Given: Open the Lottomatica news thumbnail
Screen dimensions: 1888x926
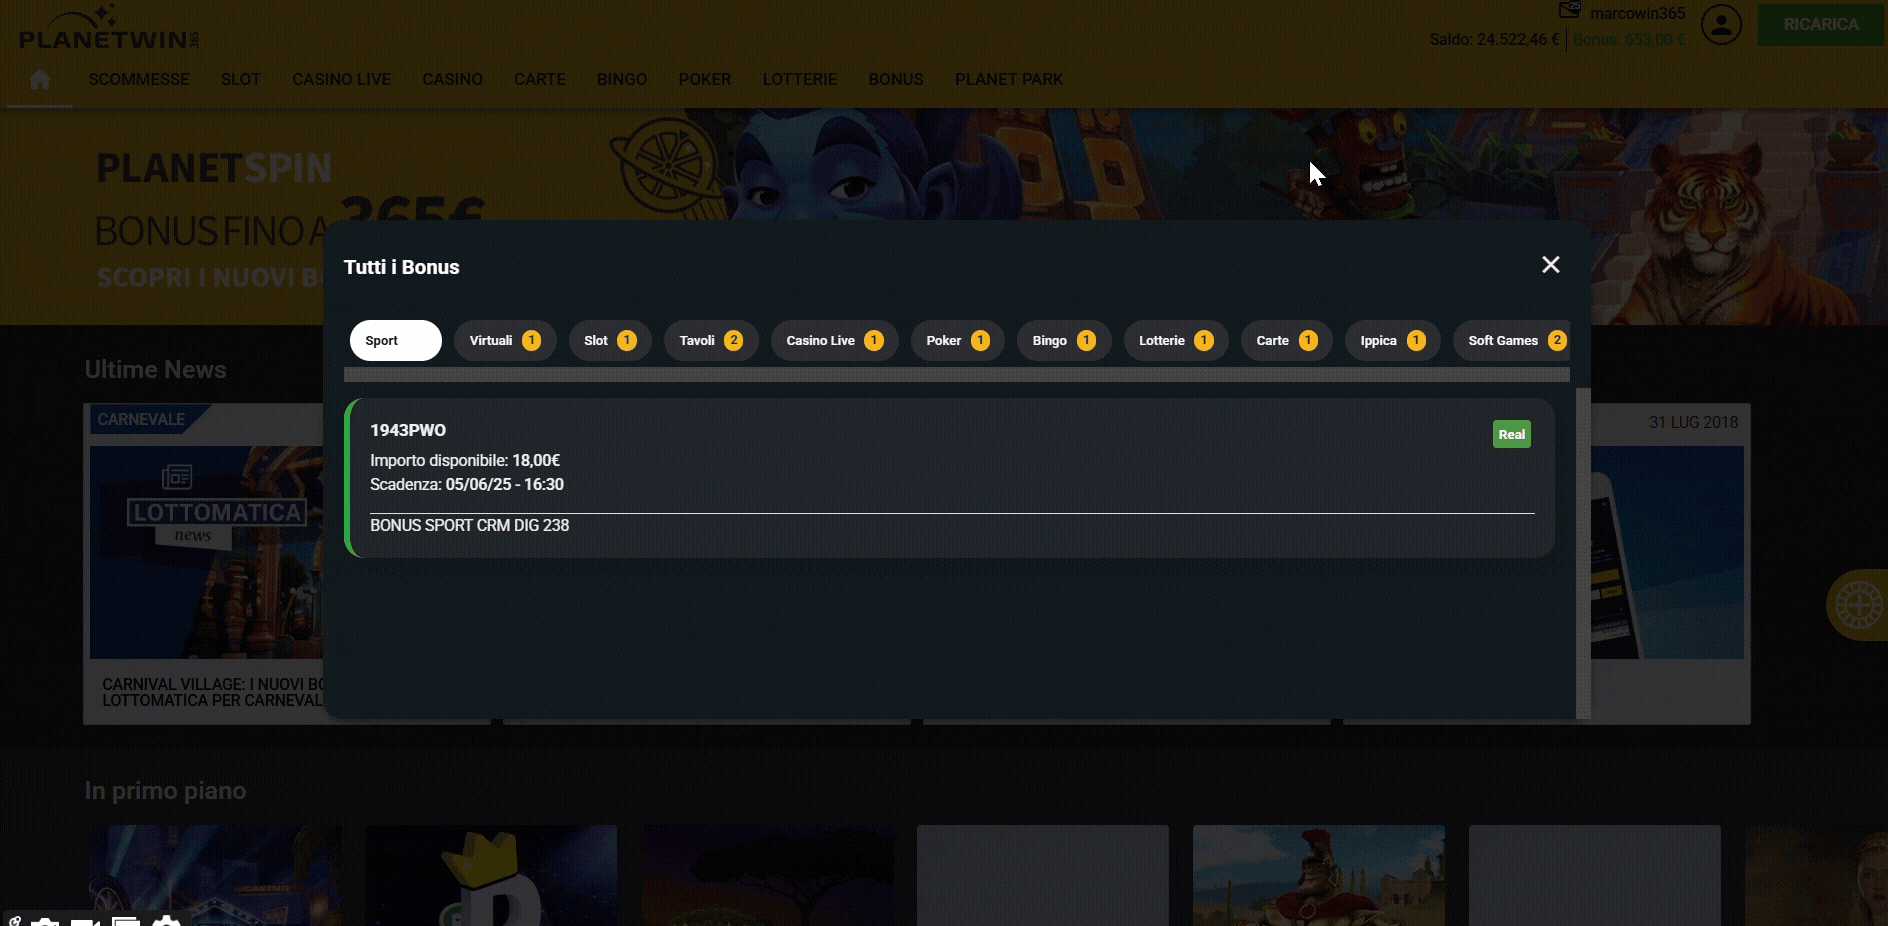Looking at the screenshot, I should (207, 552).
